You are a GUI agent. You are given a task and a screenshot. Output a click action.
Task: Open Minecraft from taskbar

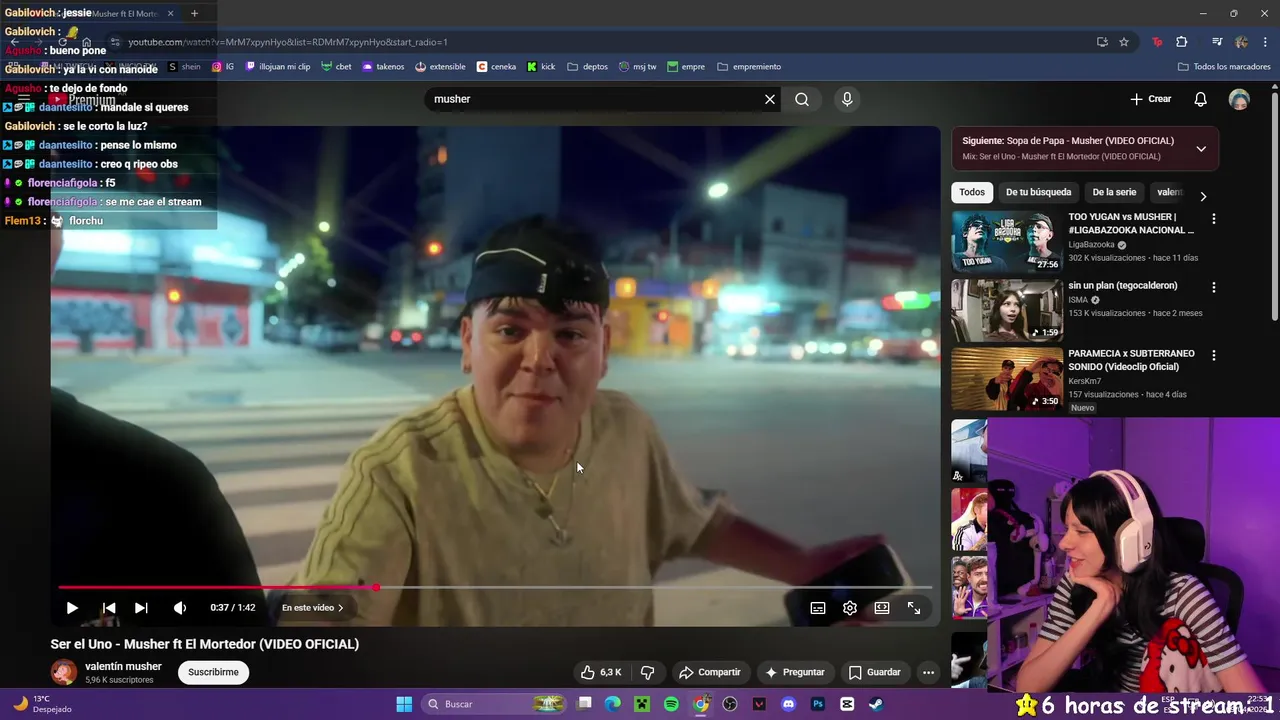(642, 704)
